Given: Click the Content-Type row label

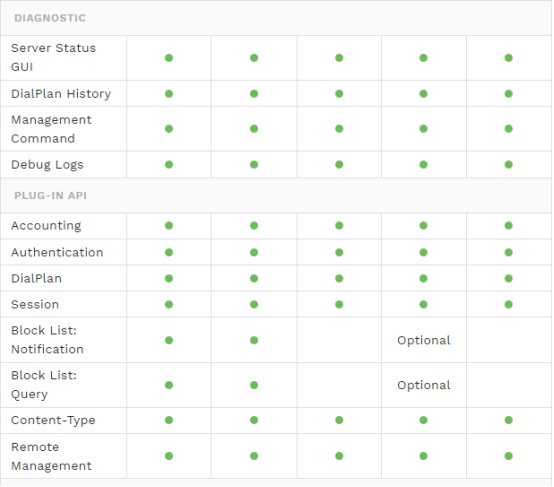Looking at the screenshot, I should [53, 421].
